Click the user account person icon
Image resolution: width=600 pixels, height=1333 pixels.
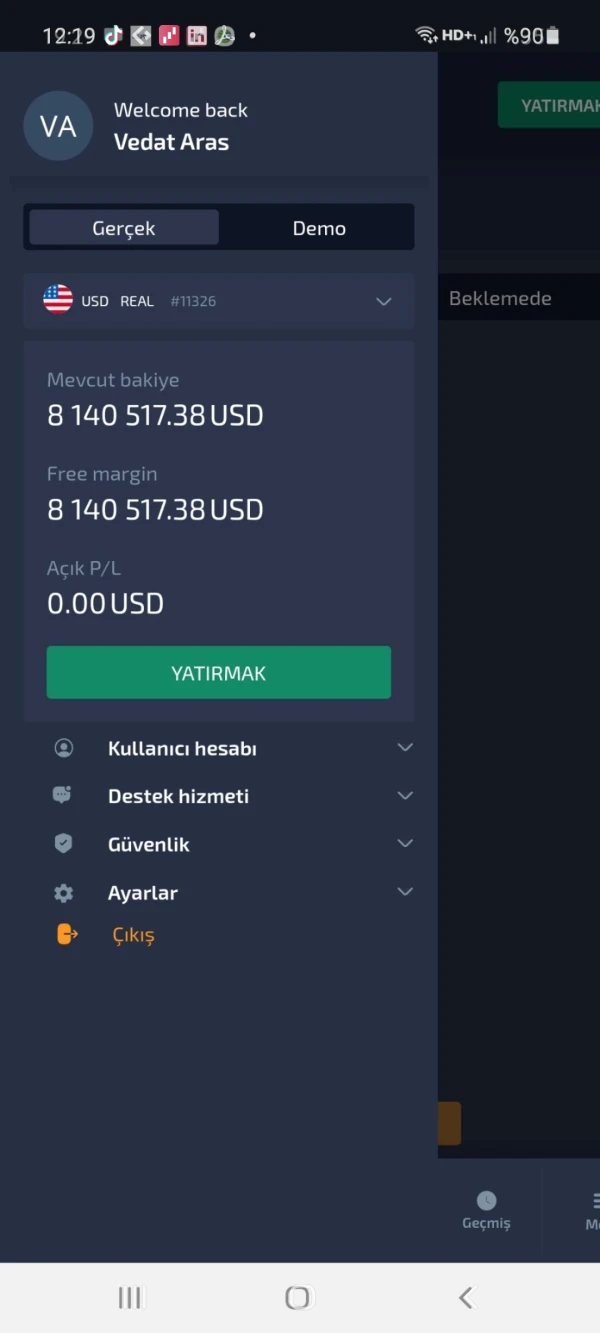point(64,748)
